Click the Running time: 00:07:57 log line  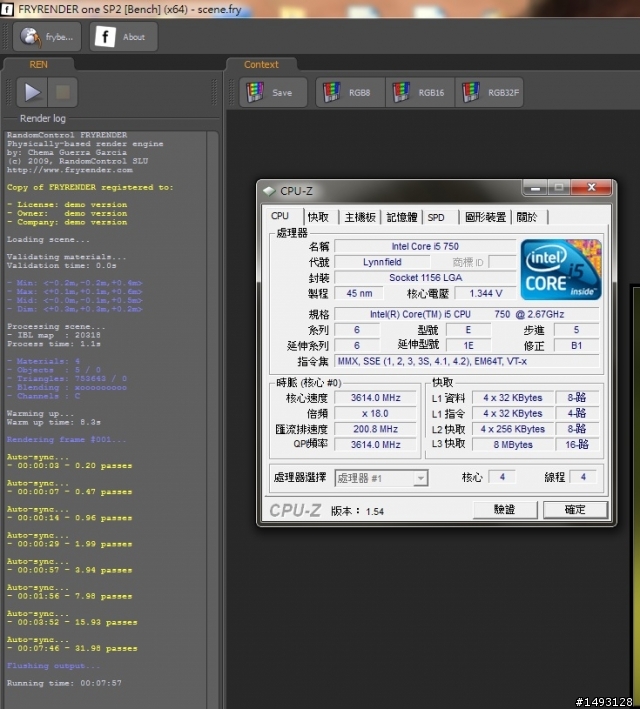coord(64,683)
